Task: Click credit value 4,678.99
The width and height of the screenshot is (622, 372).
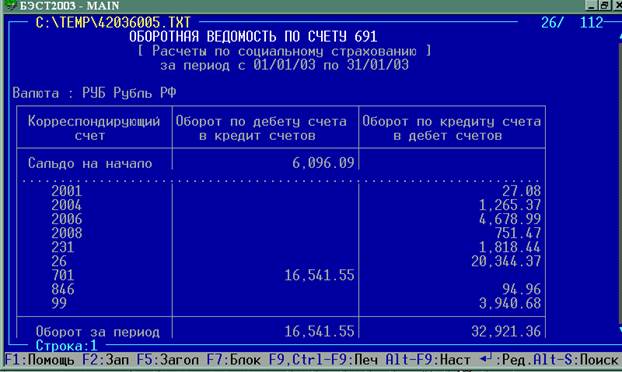Action: [510, 219]
